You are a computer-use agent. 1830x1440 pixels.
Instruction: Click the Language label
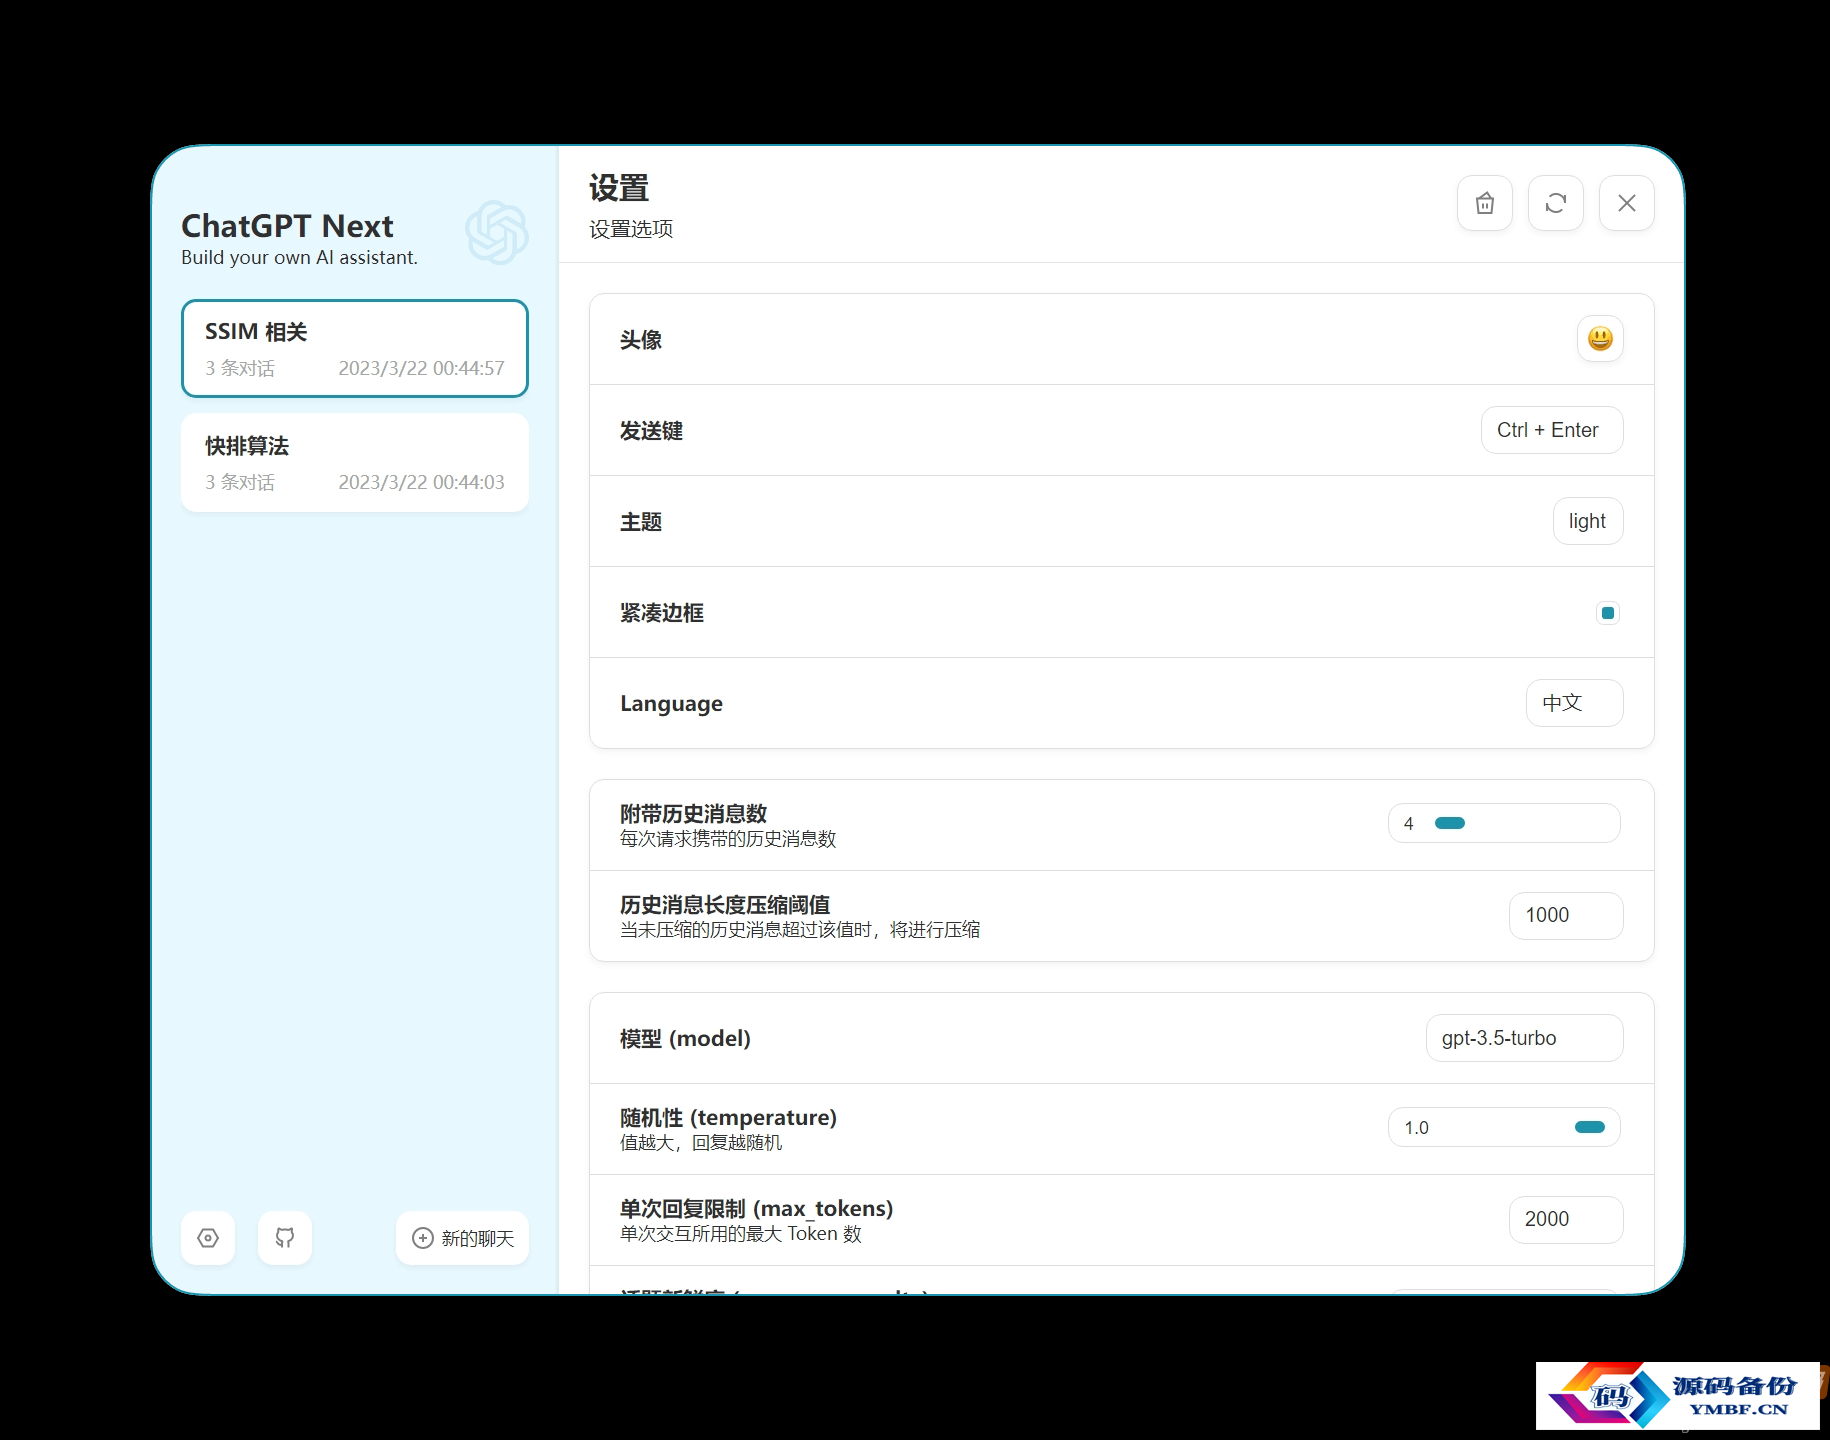pos(671,703)
